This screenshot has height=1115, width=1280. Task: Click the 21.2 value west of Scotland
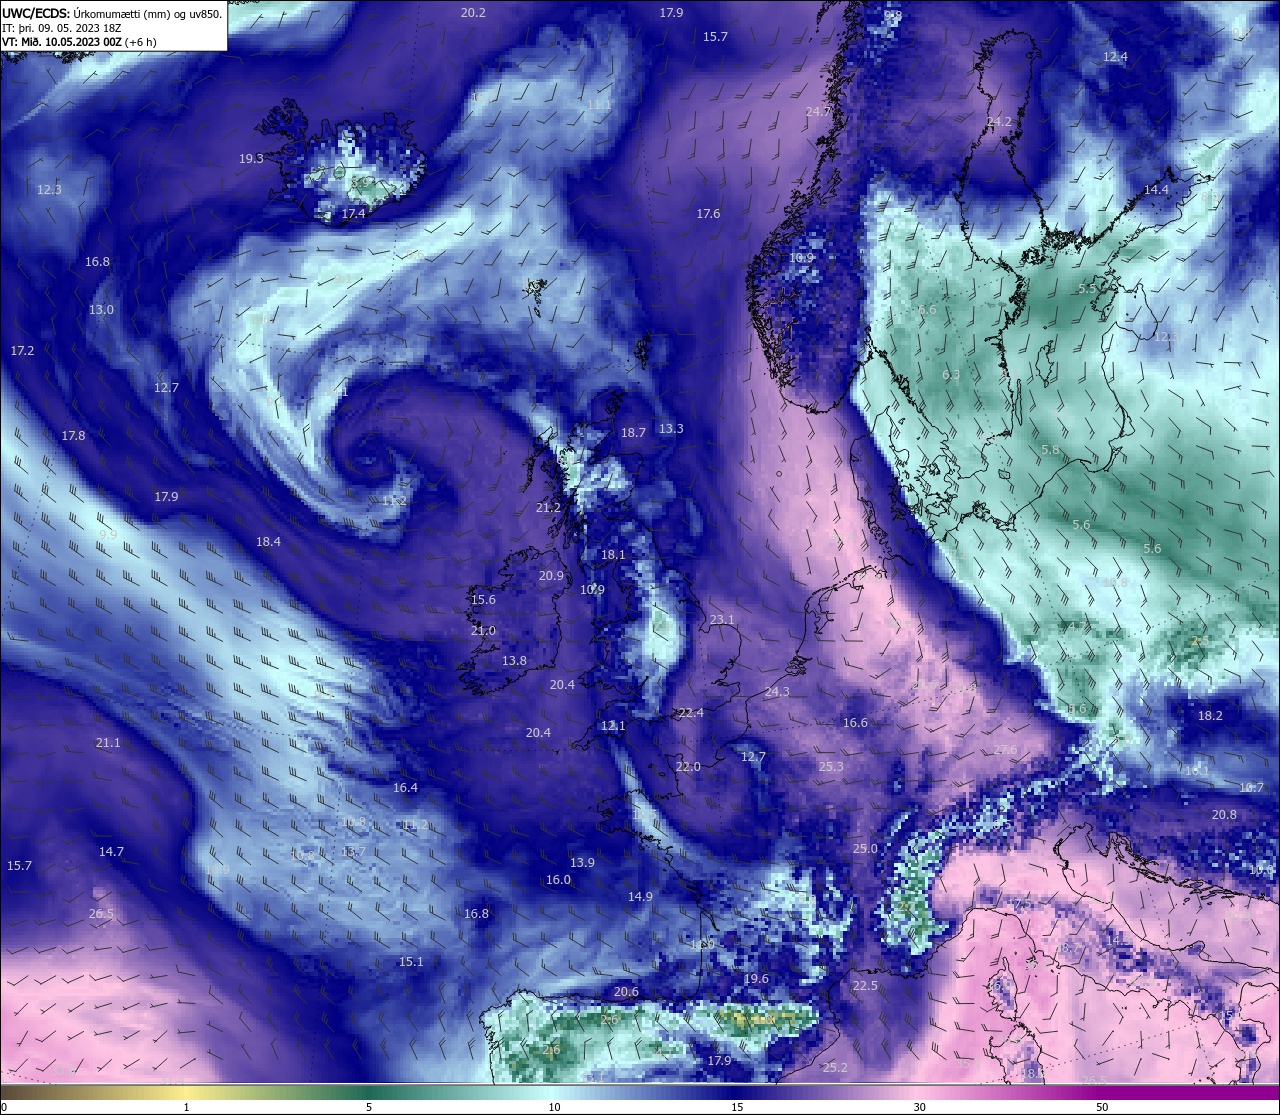(548, 508)
